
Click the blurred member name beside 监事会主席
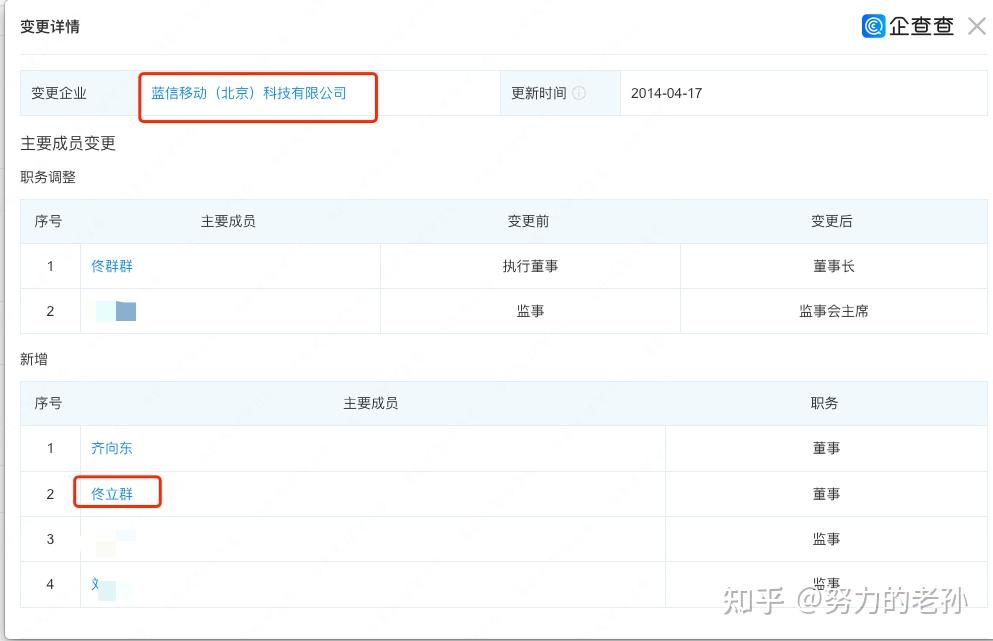tap(118, 311)
